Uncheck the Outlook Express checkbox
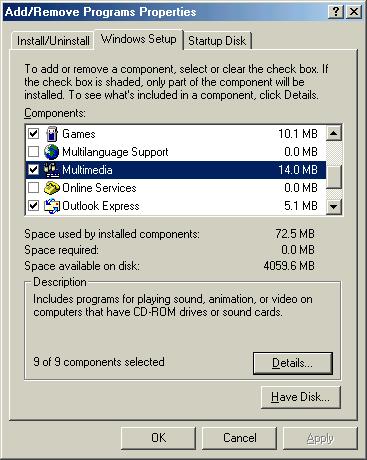367x460 pixels. point(33,206)
